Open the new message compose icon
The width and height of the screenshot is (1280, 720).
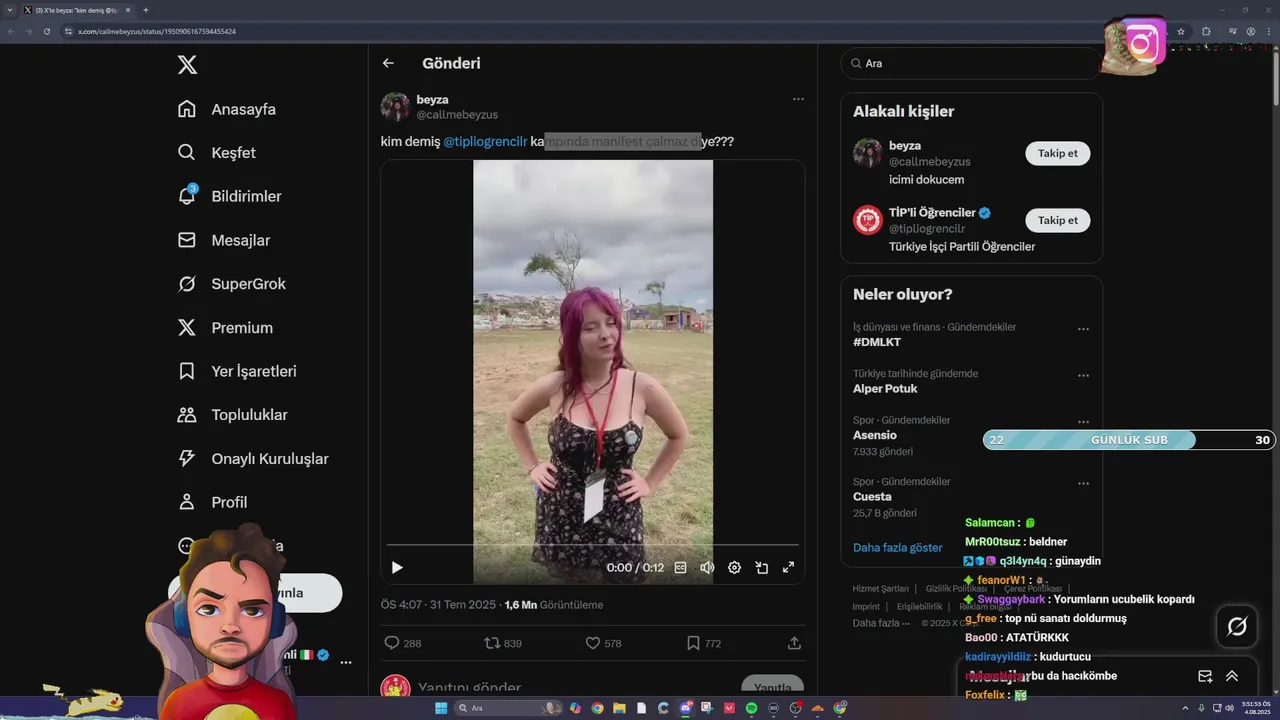point(1205,676)
